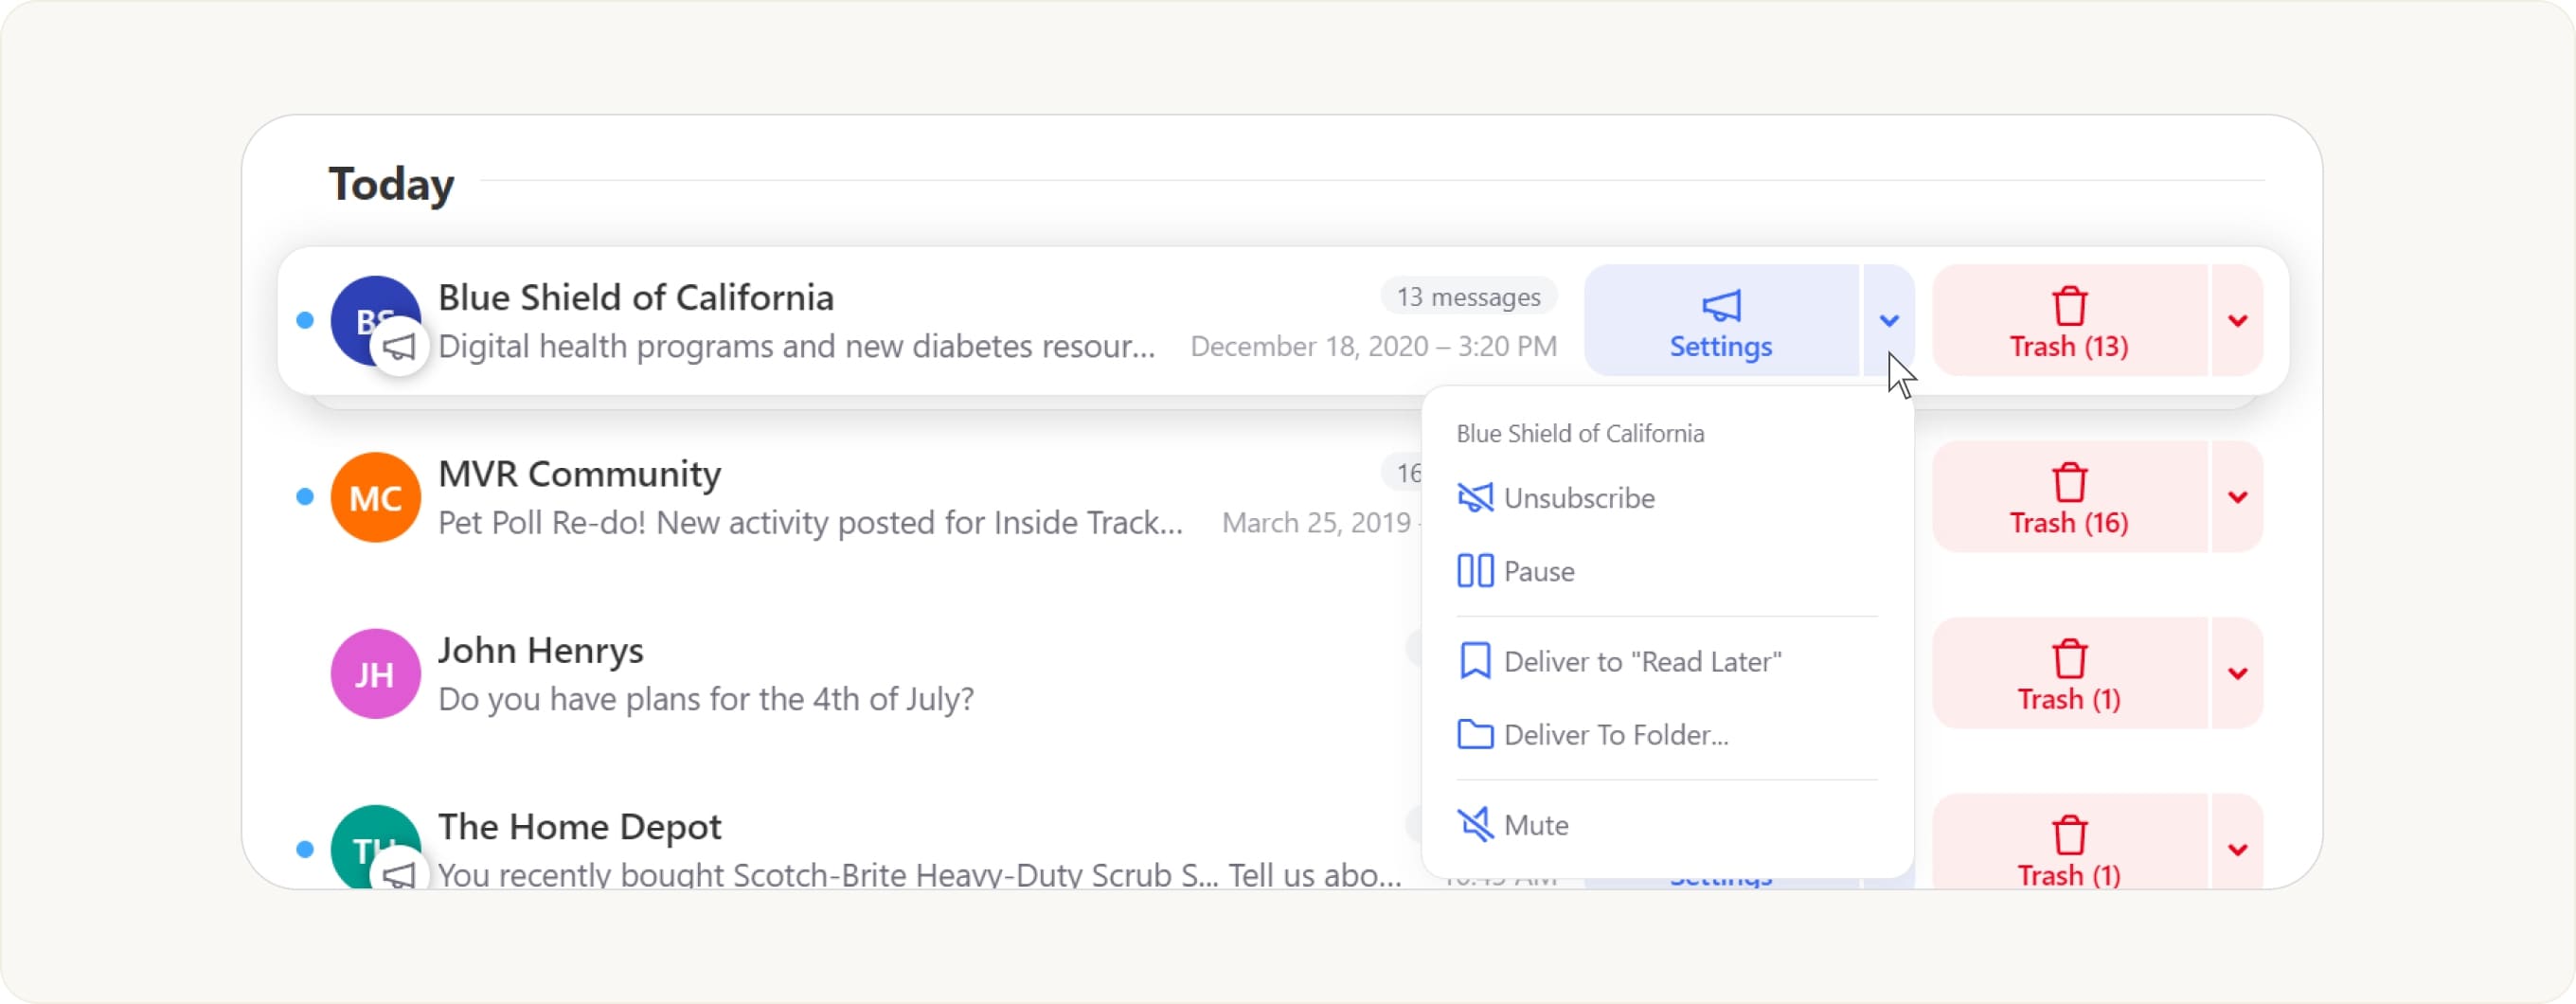The height and width of the screenshot is (1004, 2576).
Task: Click the trash icon for MVR Community
Action: [x=2069, y=484]
